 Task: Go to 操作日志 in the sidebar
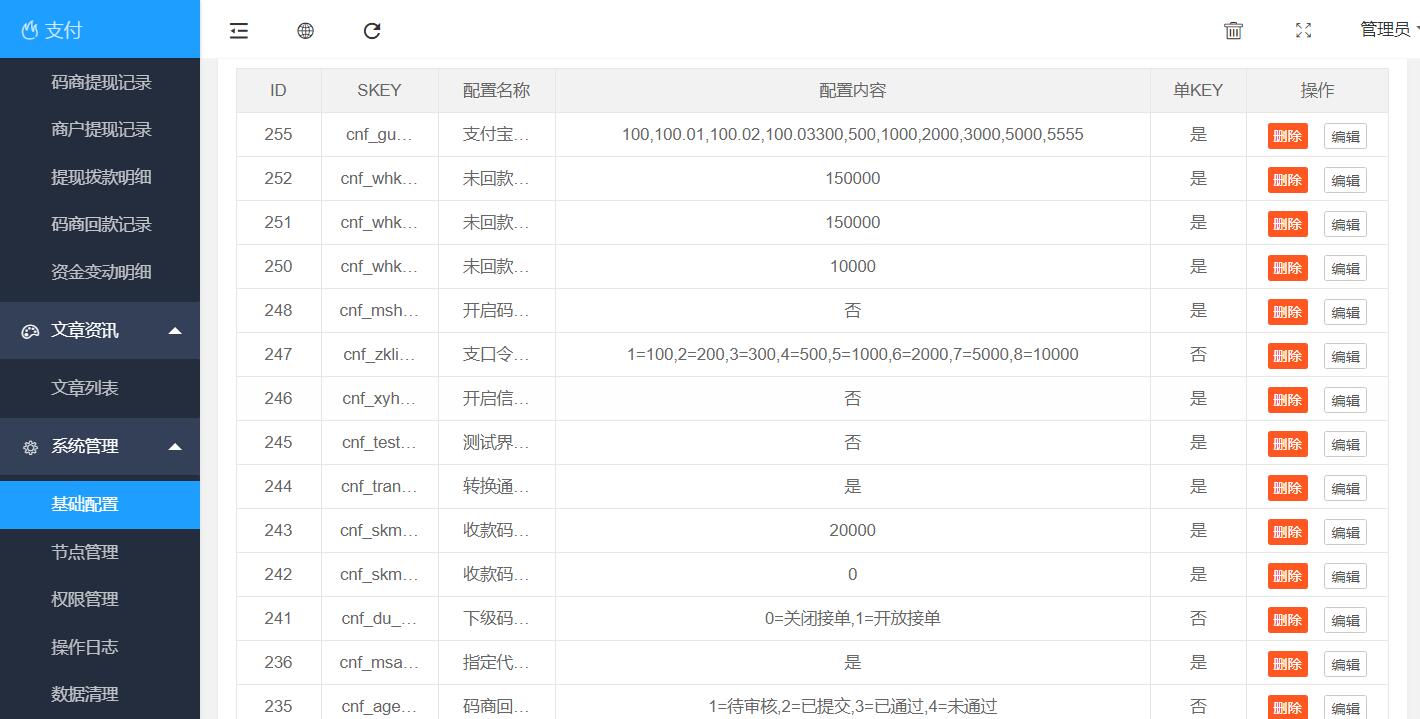[85, 647]
